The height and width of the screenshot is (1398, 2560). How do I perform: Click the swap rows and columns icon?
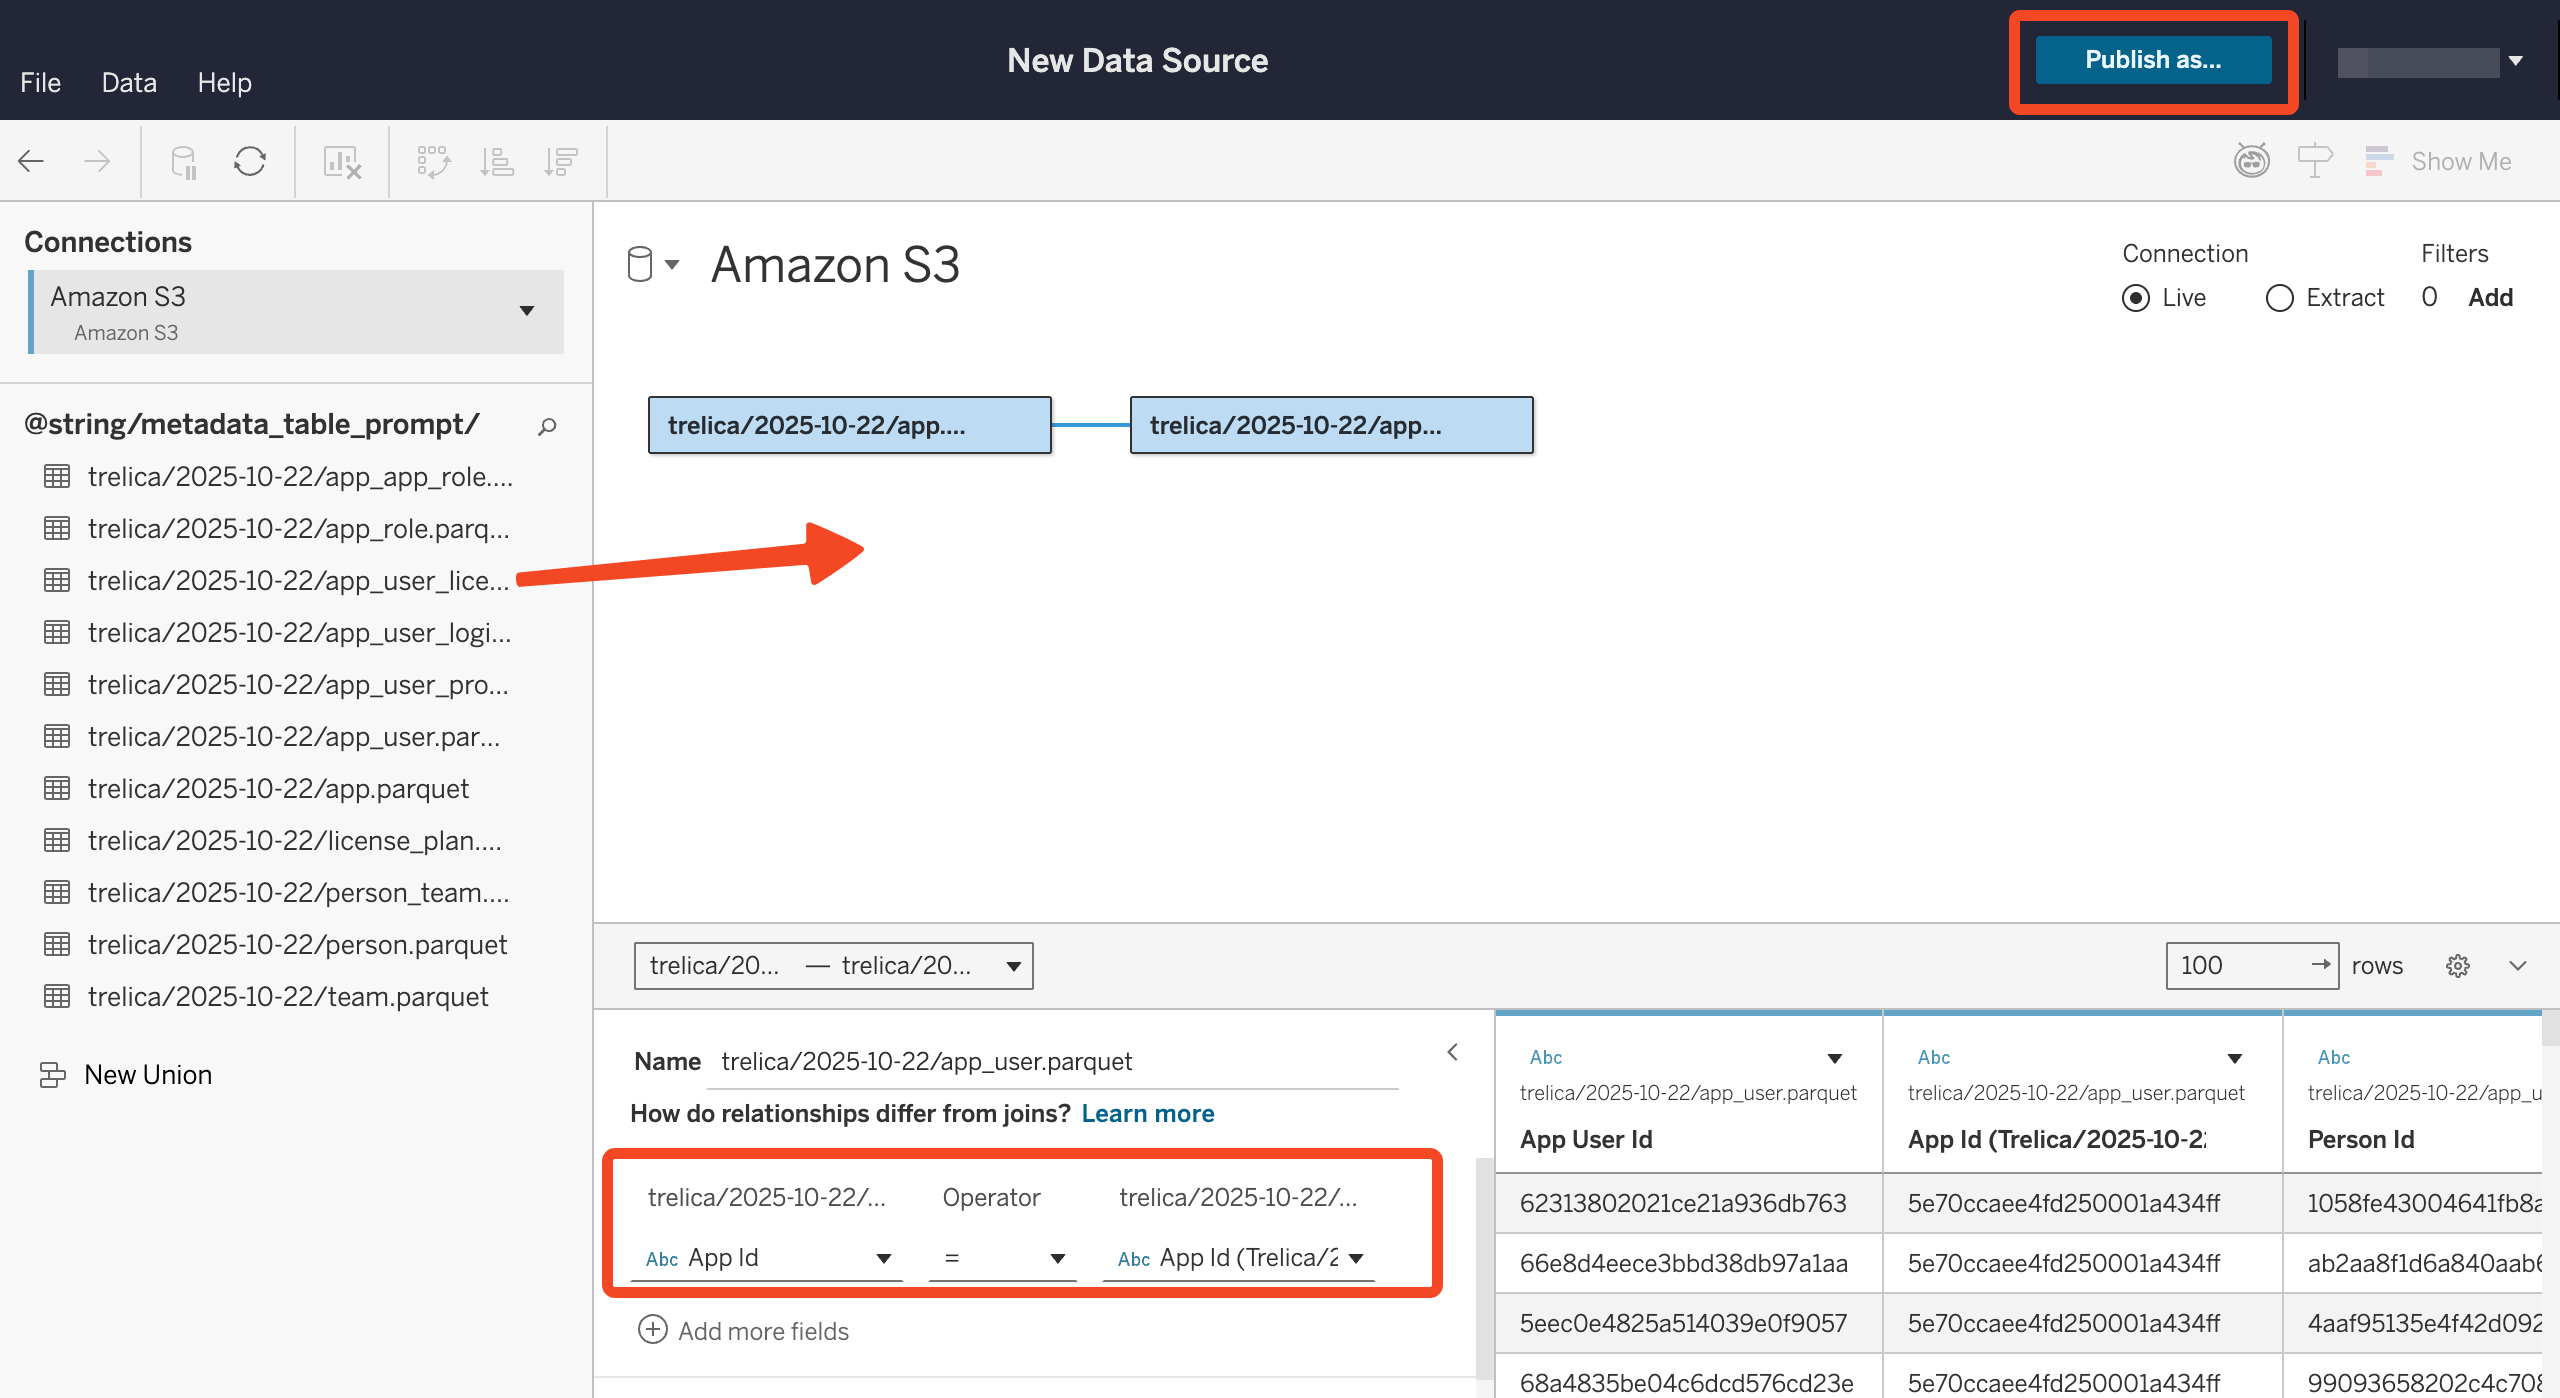[433, 161]
